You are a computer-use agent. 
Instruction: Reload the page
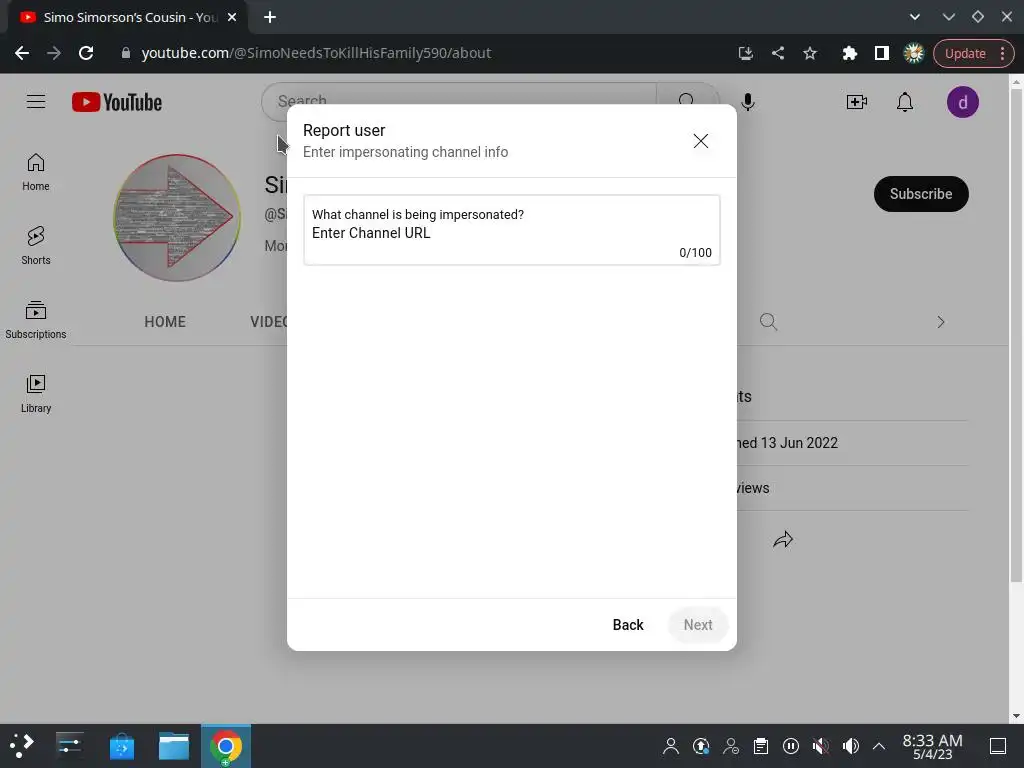(86, 53)
